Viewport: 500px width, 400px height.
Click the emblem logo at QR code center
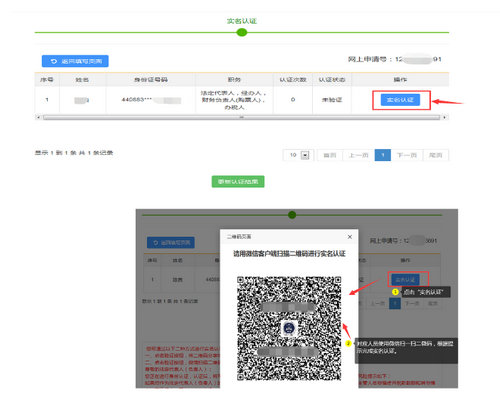point(289,328)
